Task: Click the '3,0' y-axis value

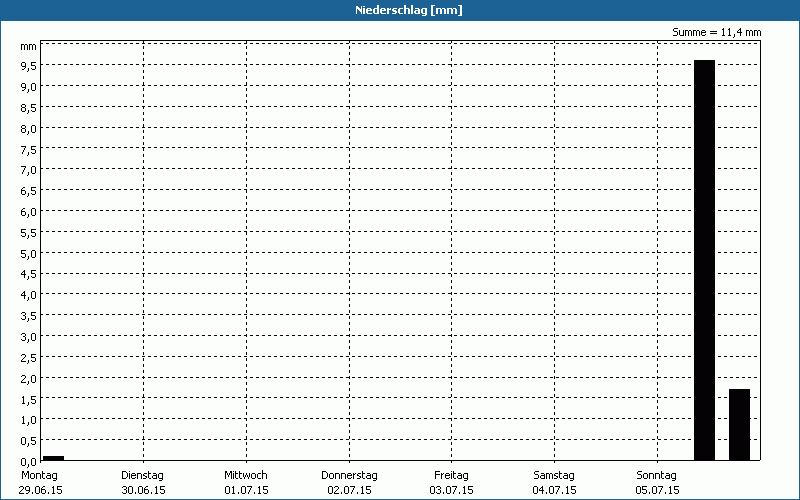Action: click(29, 337)
